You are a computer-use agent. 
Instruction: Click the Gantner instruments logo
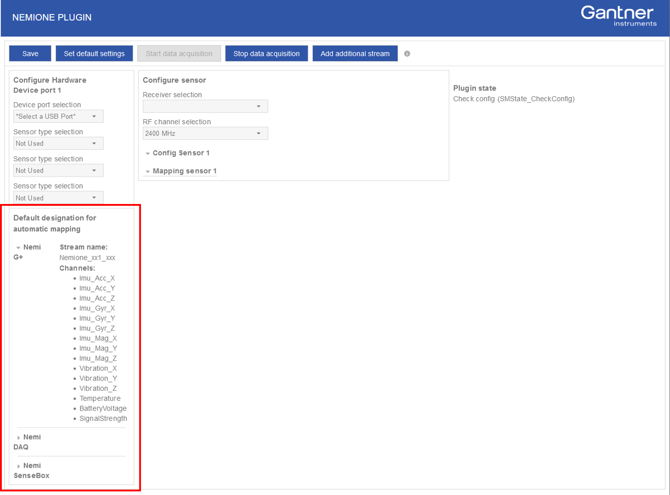(618, 16)
